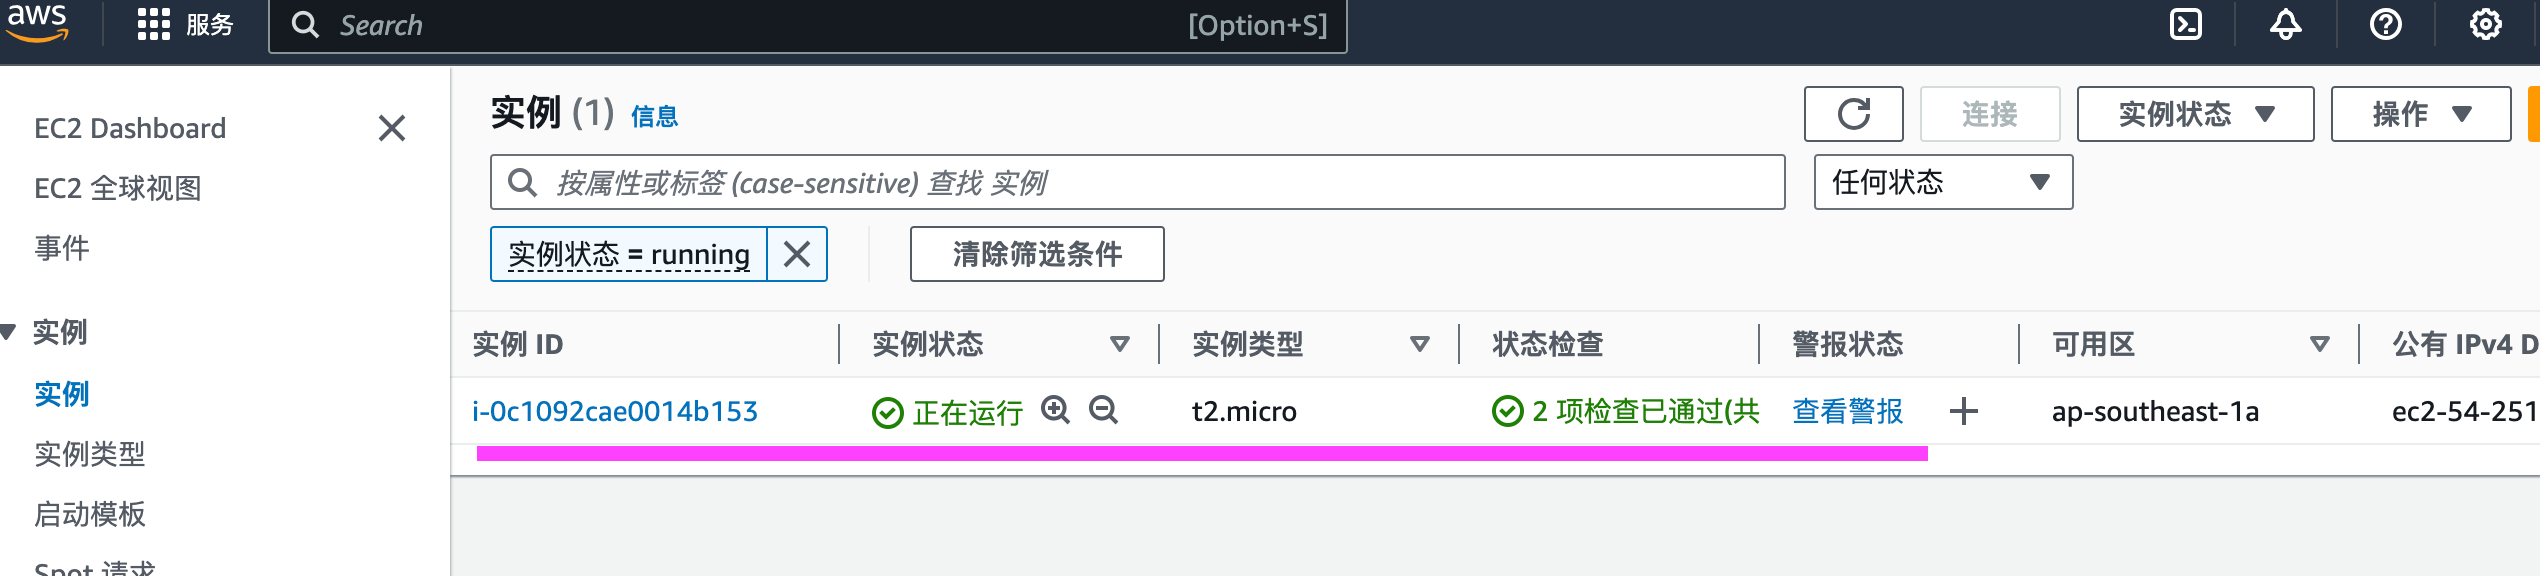Open the 任何状态 dropdown

click(x=1943, y=182)
